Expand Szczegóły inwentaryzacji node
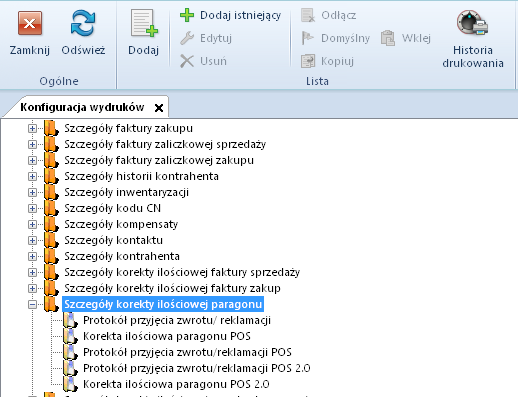518x397 pixels. pyautogui.click(x=32, y=192)
